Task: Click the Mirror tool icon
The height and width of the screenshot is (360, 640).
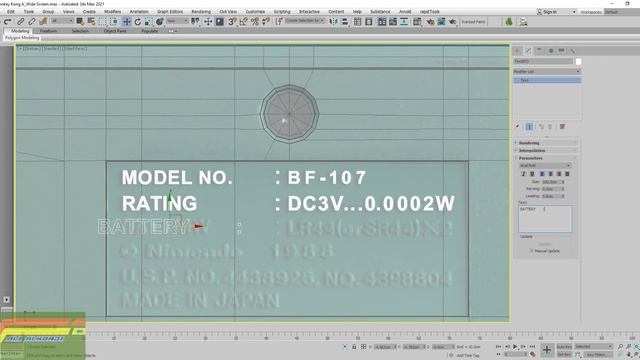Action: click(x=333, y=21)
